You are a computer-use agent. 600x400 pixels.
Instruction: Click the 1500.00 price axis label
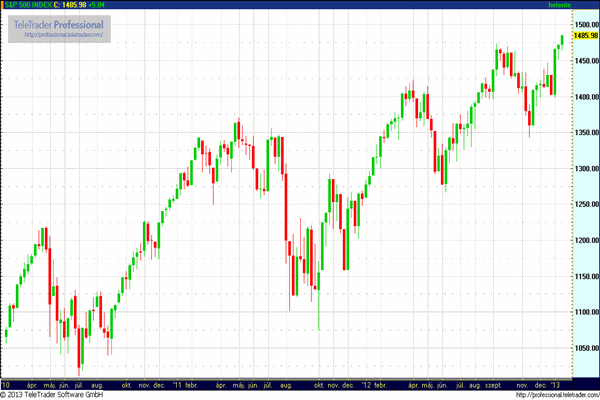(x=585, y=24)
